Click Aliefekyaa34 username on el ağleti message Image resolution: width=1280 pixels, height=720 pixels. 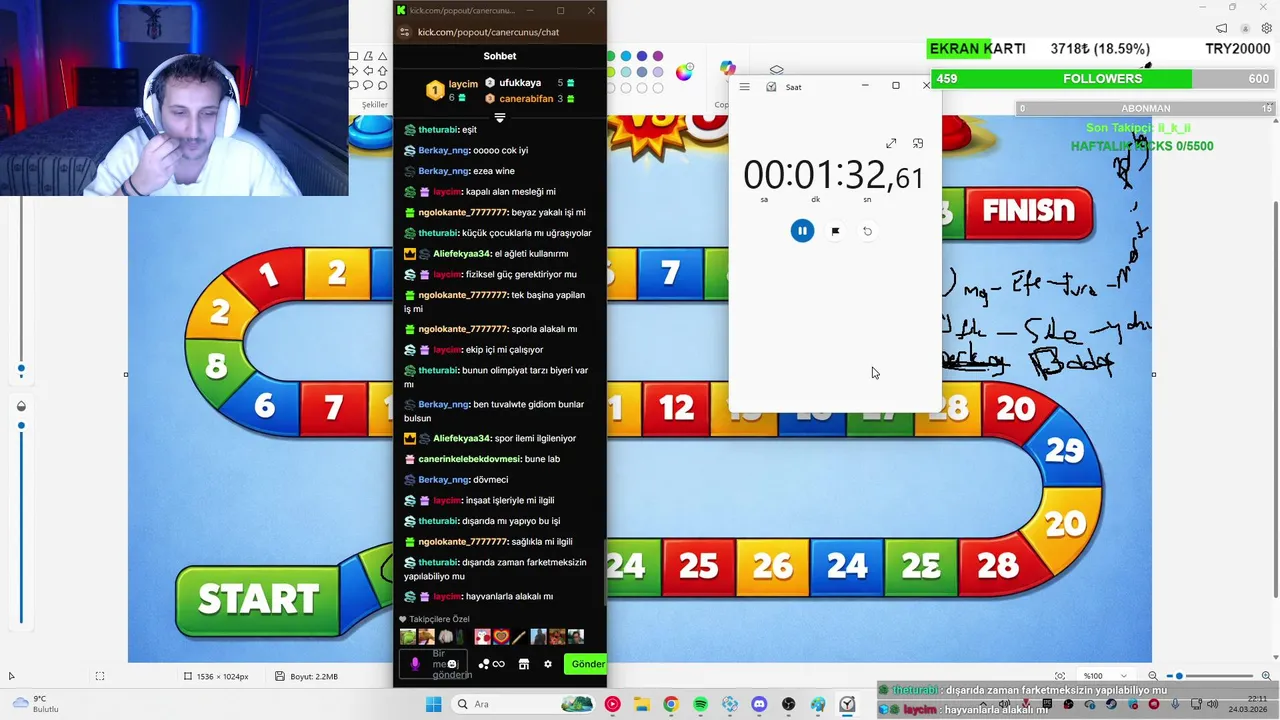click(x=462, y=254)
